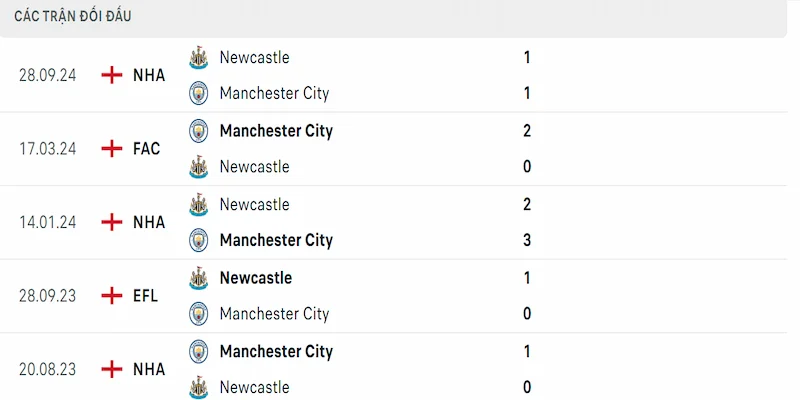
Task: Click Manchester City crest in 20.08.23 match
Action: click(x=199, y=351)
